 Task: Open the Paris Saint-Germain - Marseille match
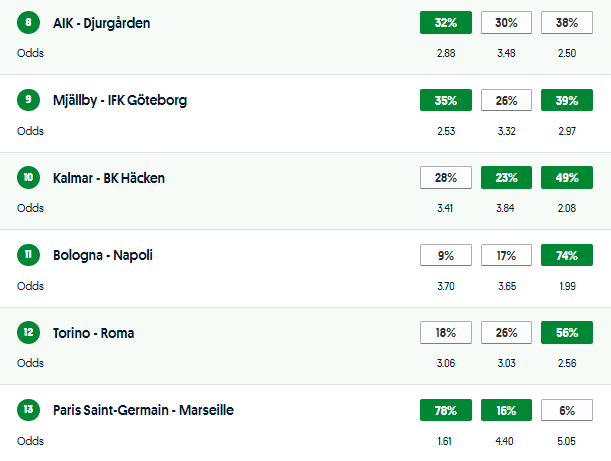(x=146, y=410)
